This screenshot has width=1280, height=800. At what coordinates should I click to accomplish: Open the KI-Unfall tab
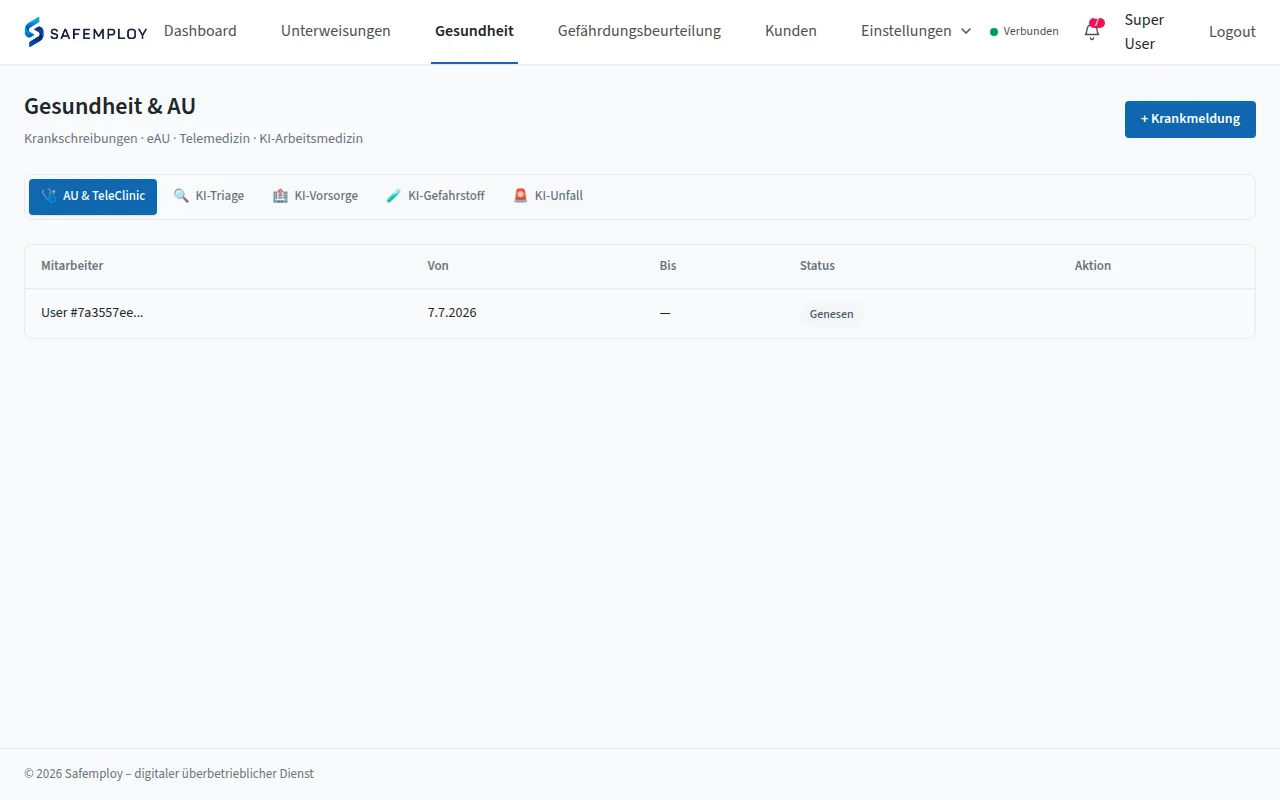pos(548,196)
